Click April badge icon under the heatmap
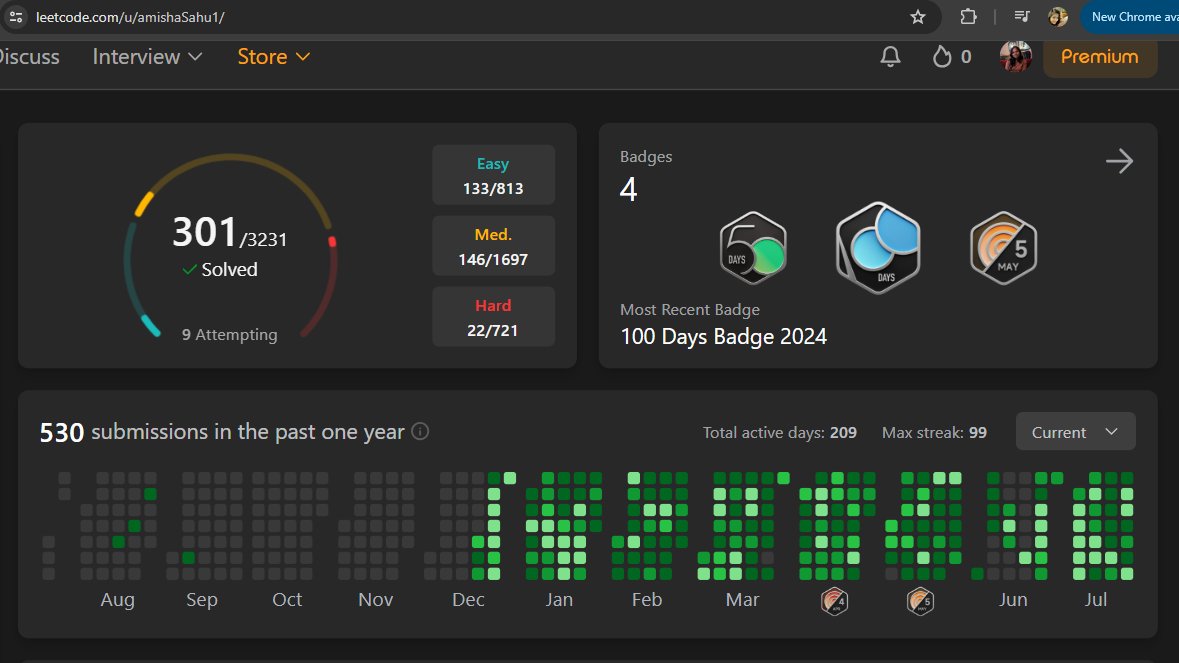 click(835, 601)
